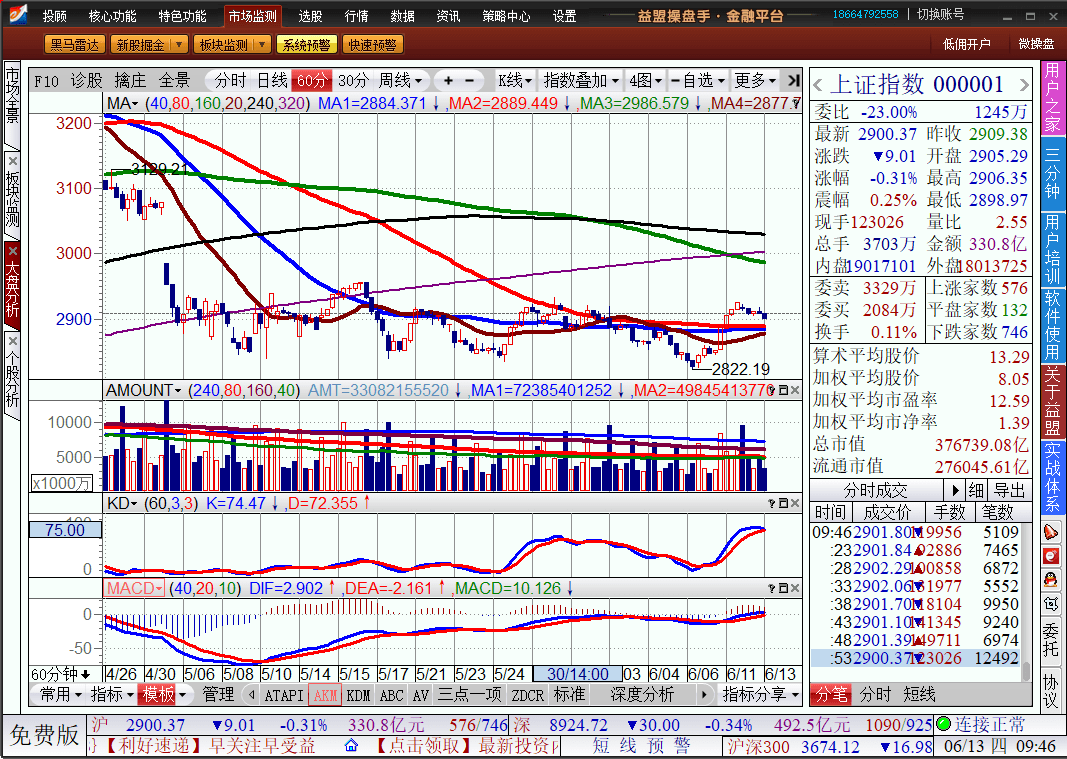Click the red Weibo icon in sidebar
This screenshot has width=1067, height=759.
point(1051,555)
